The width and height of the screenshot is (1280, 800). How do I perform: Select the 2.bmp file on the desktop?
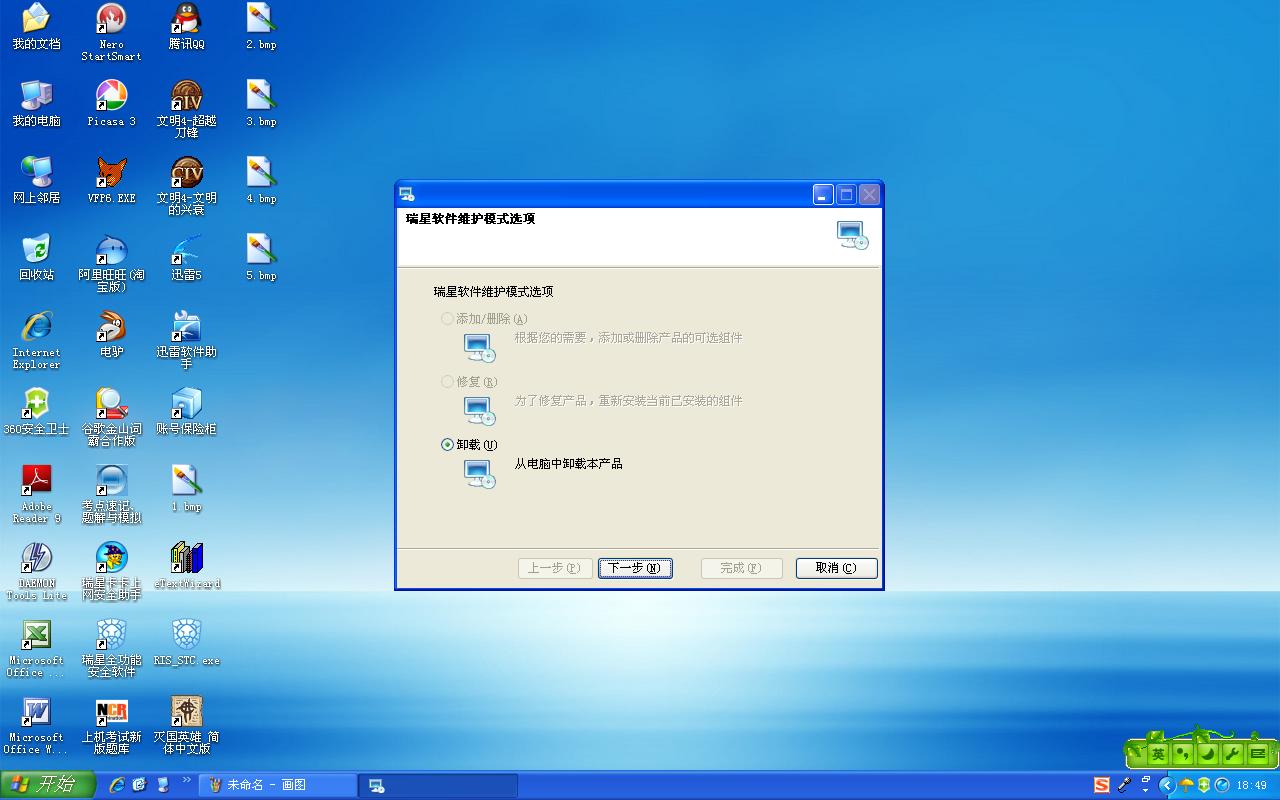(261, 27)
